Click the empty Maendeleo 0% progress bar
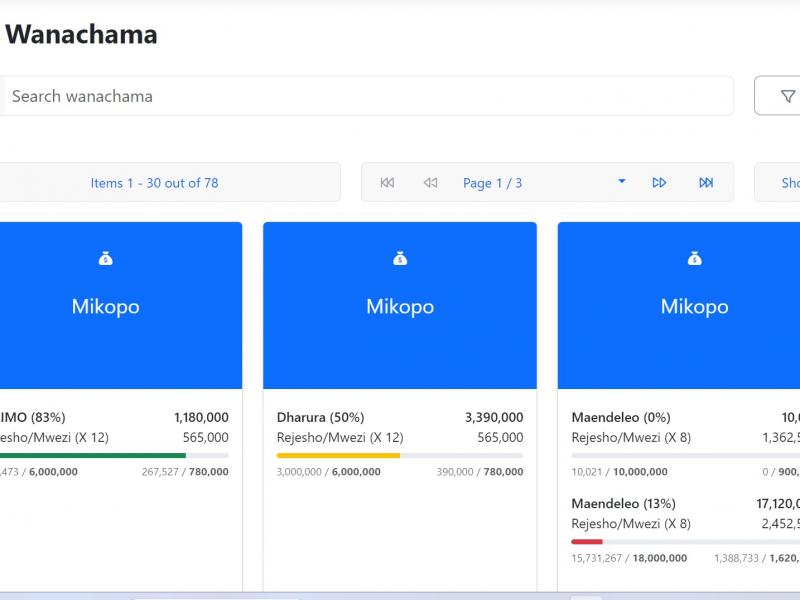 pos(686,456)
